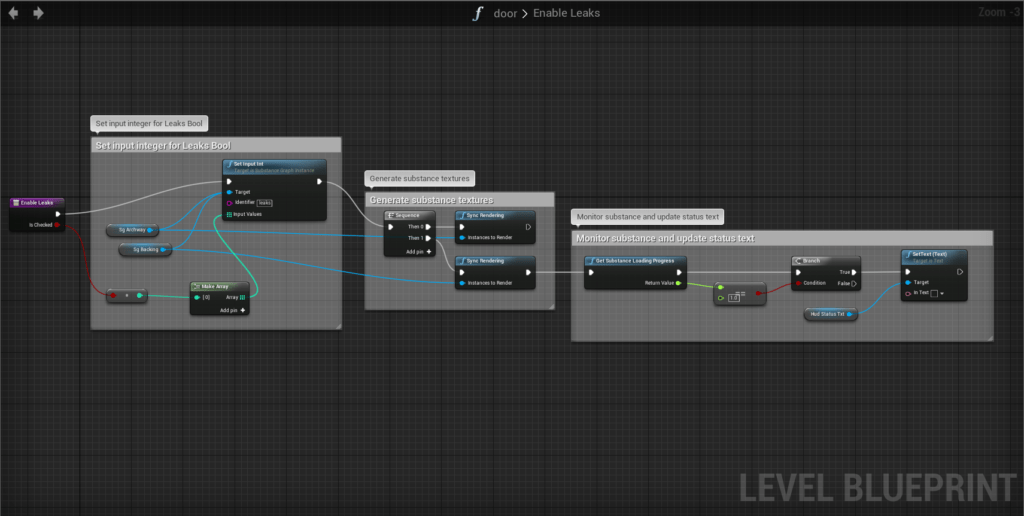Viewport: 1024px width, 516px height.
Task: Add pin on the Make Array node
Action: coord(233,310)
